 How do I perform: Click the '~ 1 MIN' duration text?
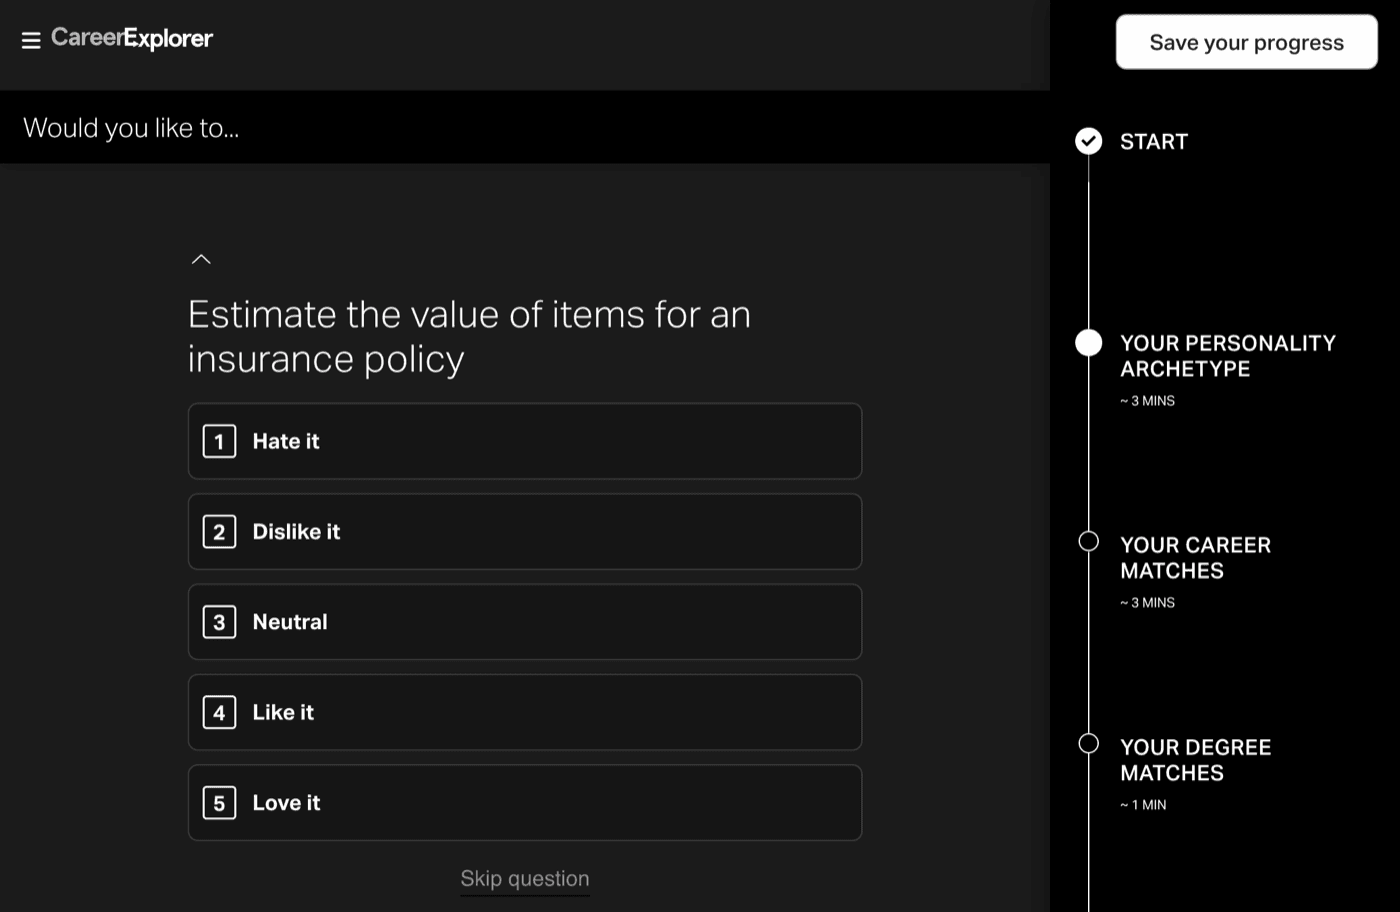tap(1143, 805)
